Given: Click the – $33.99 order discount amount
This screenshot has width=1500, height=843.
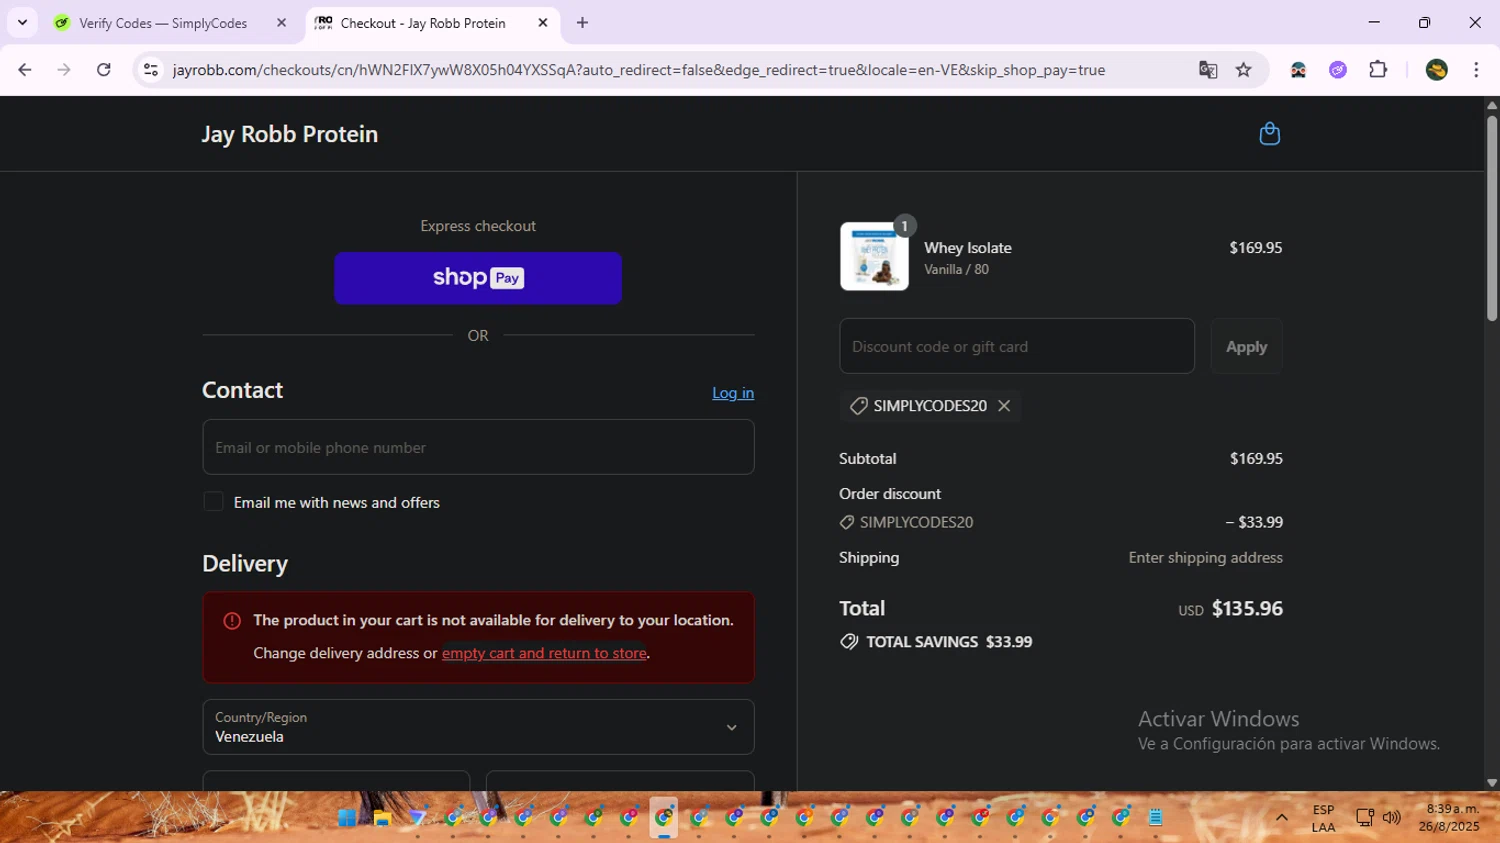Looking at the screenshot, I should click(1254, 522).
